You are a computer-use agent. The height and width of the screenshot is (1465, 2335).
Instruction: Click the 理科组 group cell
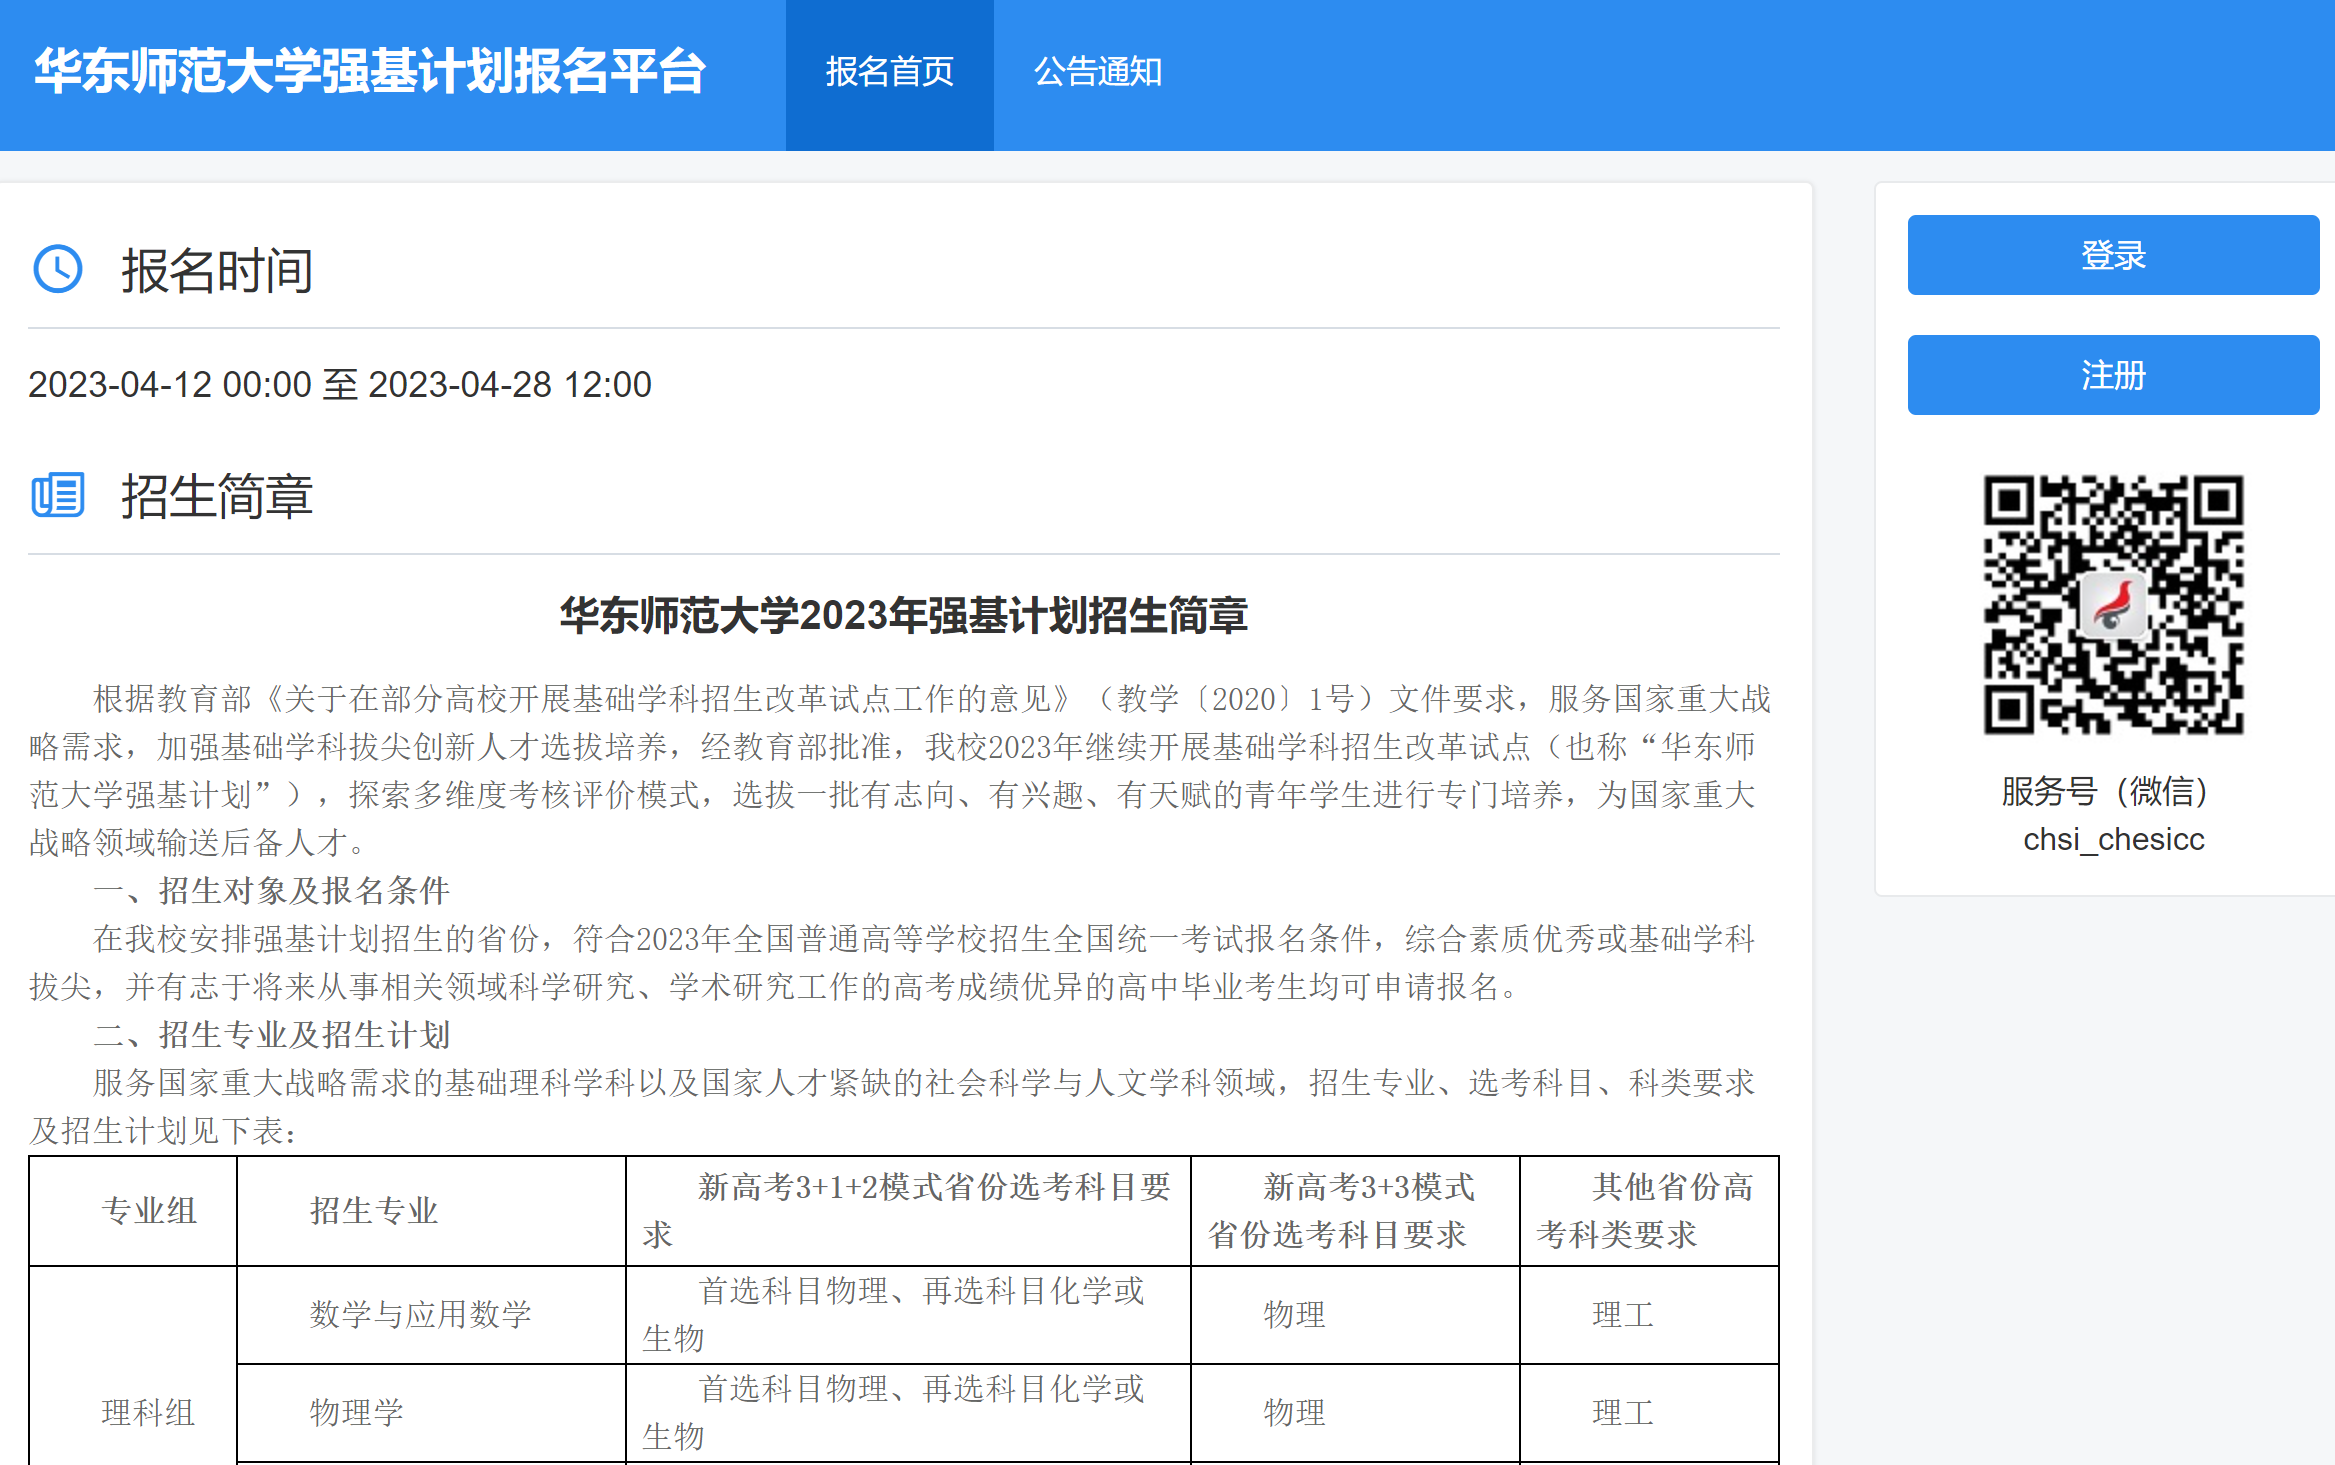click(x=148, y=1412)
